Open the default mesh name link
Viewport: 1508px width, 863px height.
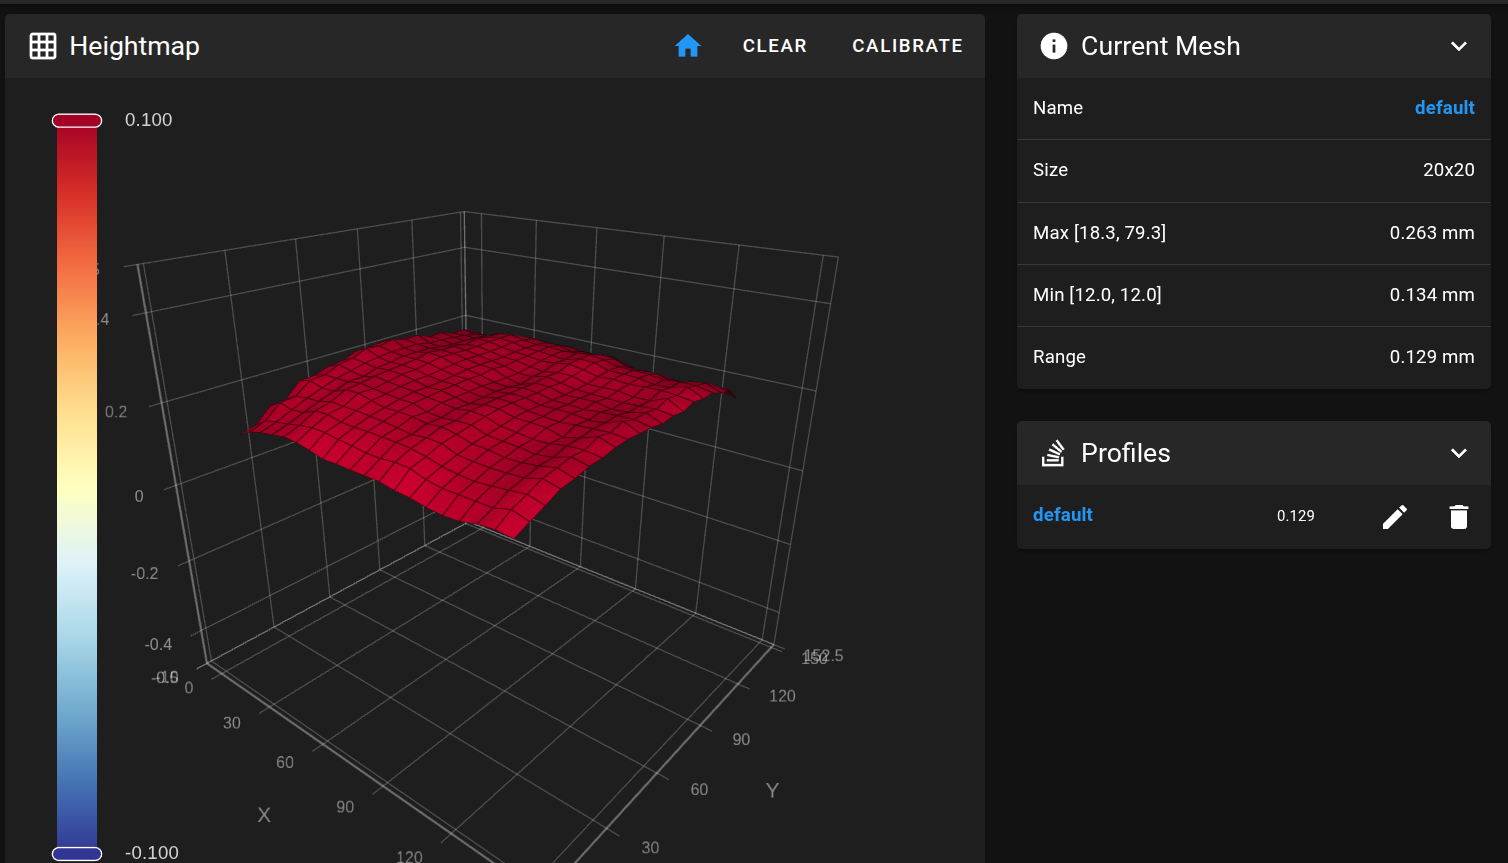coord(1444,108)
